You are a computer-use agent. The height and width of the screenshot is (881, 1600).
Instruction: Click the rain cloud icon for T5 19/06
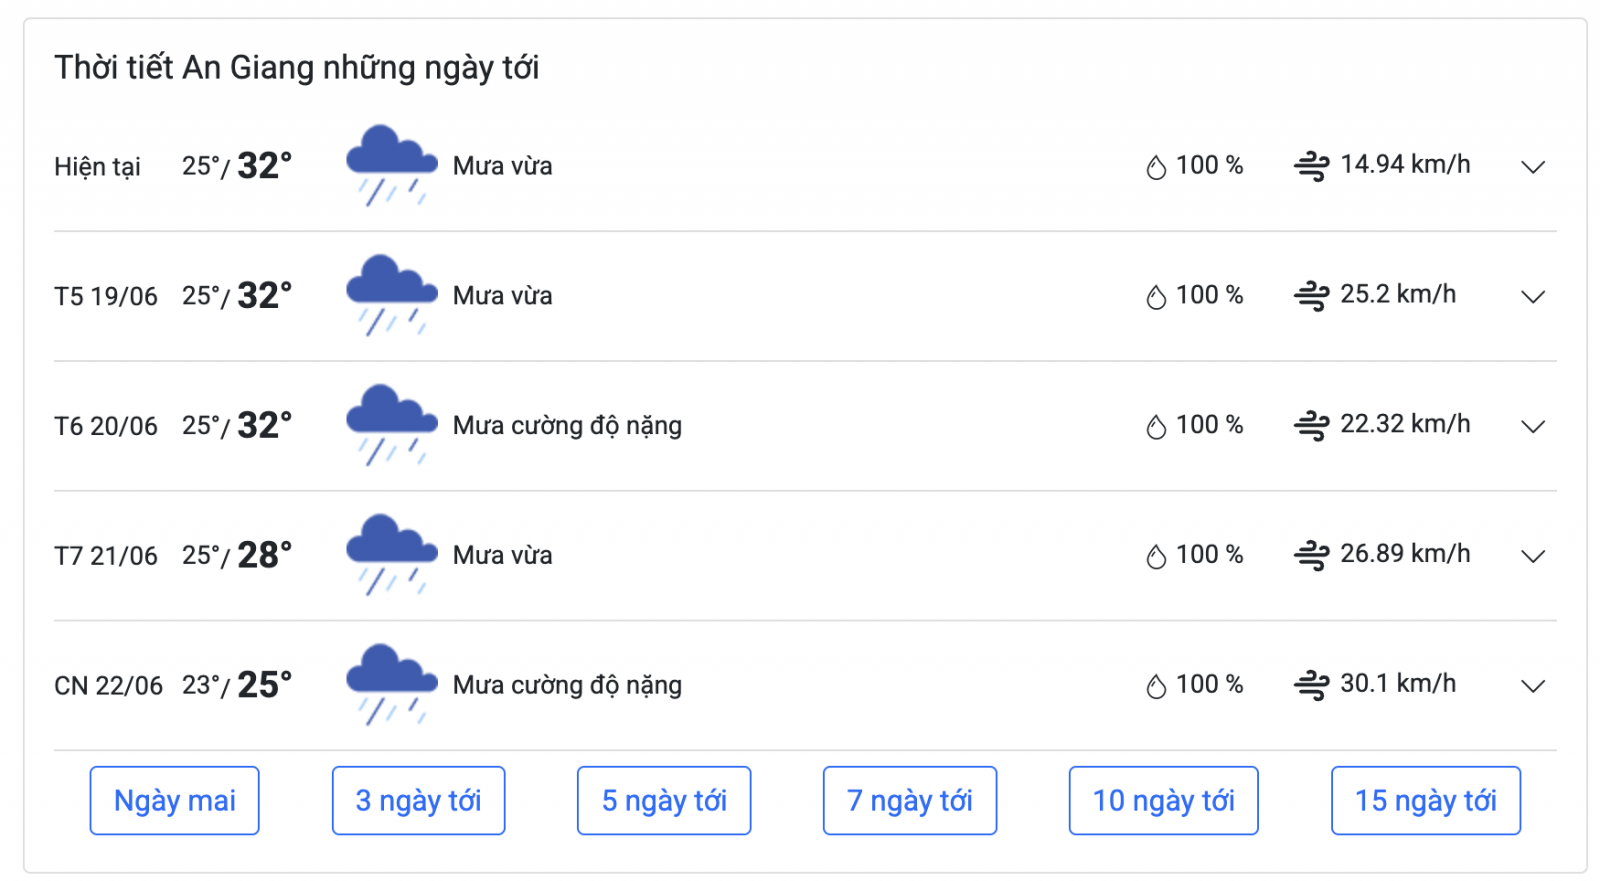tap(392, 295)
